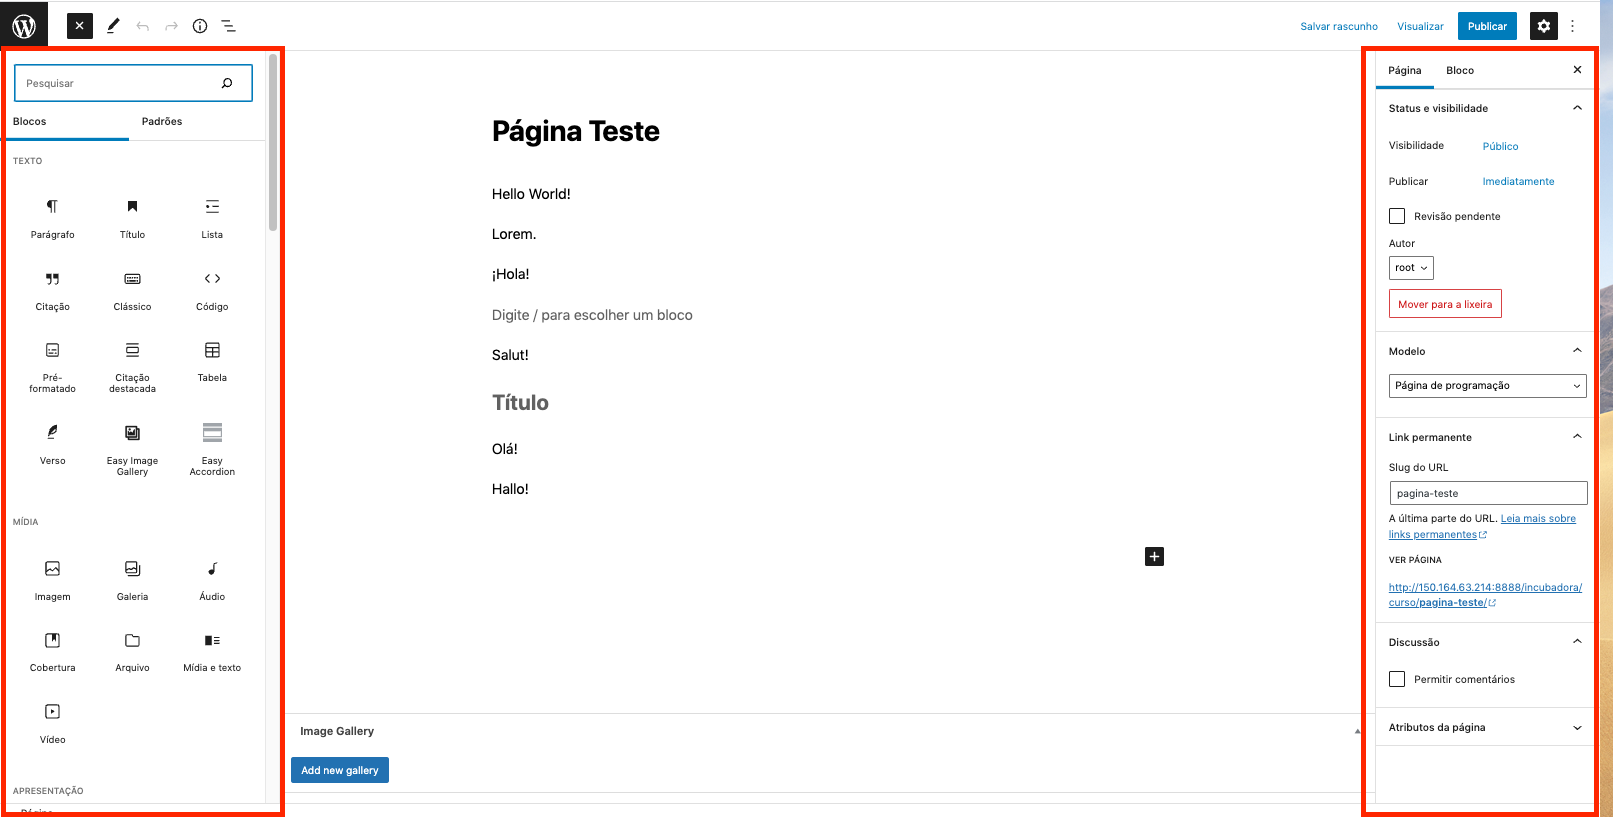1613x817 pixels.
Task: Add an Imagem block
Action: (x=52, y=579)
